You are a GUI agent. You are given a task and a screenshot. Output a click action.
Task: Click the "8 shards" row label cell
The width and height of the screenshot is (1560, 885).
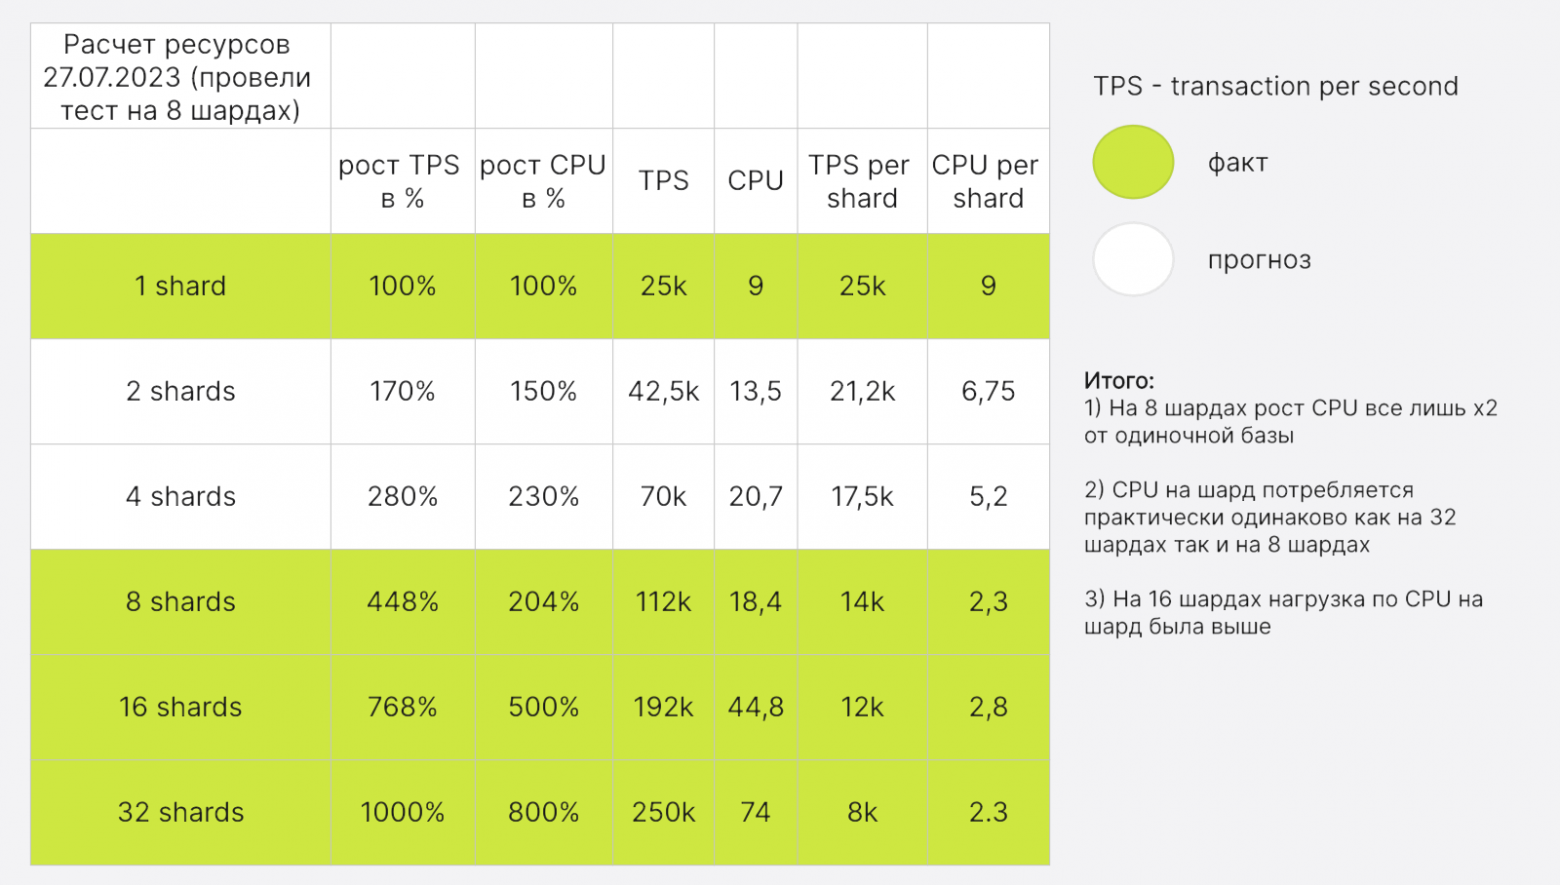[x=180, y=602]
